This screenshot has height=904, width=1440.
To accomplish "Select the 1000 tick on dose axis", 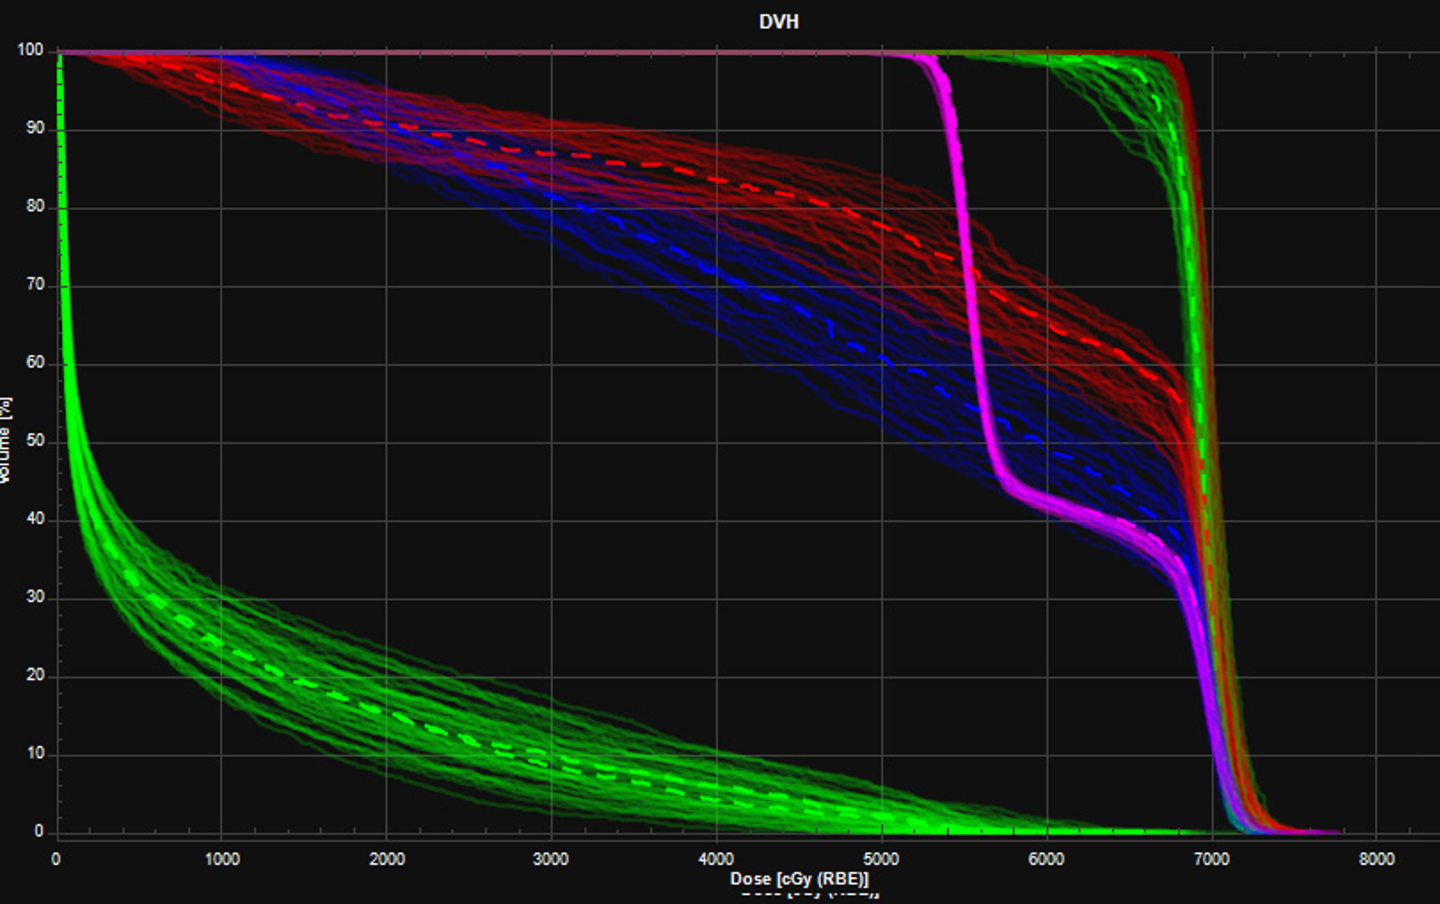I will point(222,859).
